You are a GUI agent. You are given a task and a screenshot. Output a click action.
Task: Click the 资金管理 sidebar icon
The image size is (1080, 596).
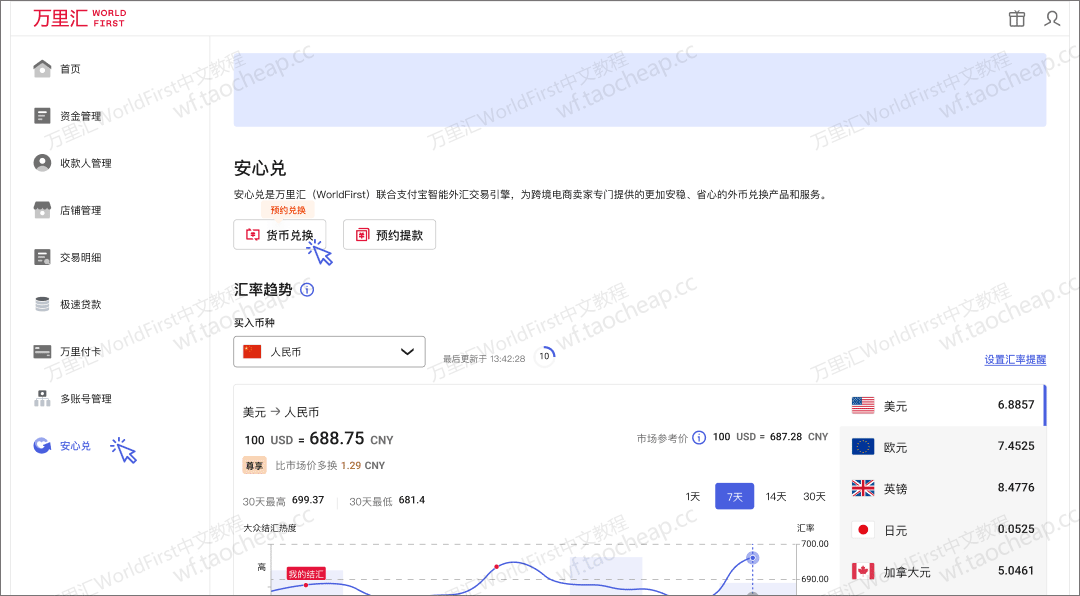(x=42, y=116)
